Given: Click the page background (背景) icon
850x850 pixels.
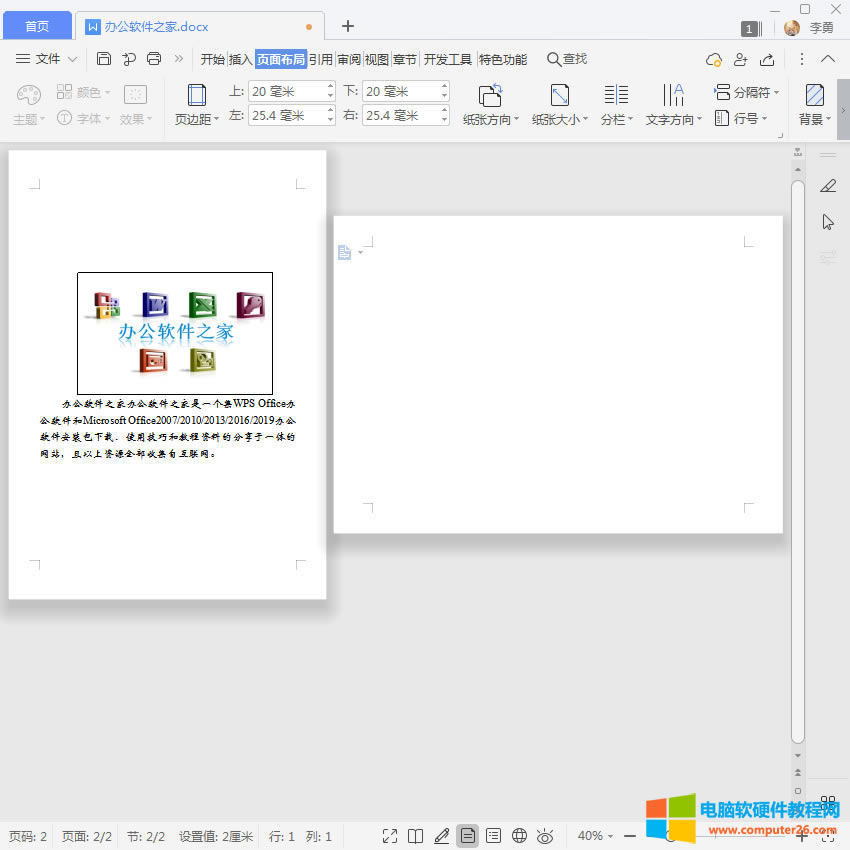Looking at the screenshot, I should (815, 96).
